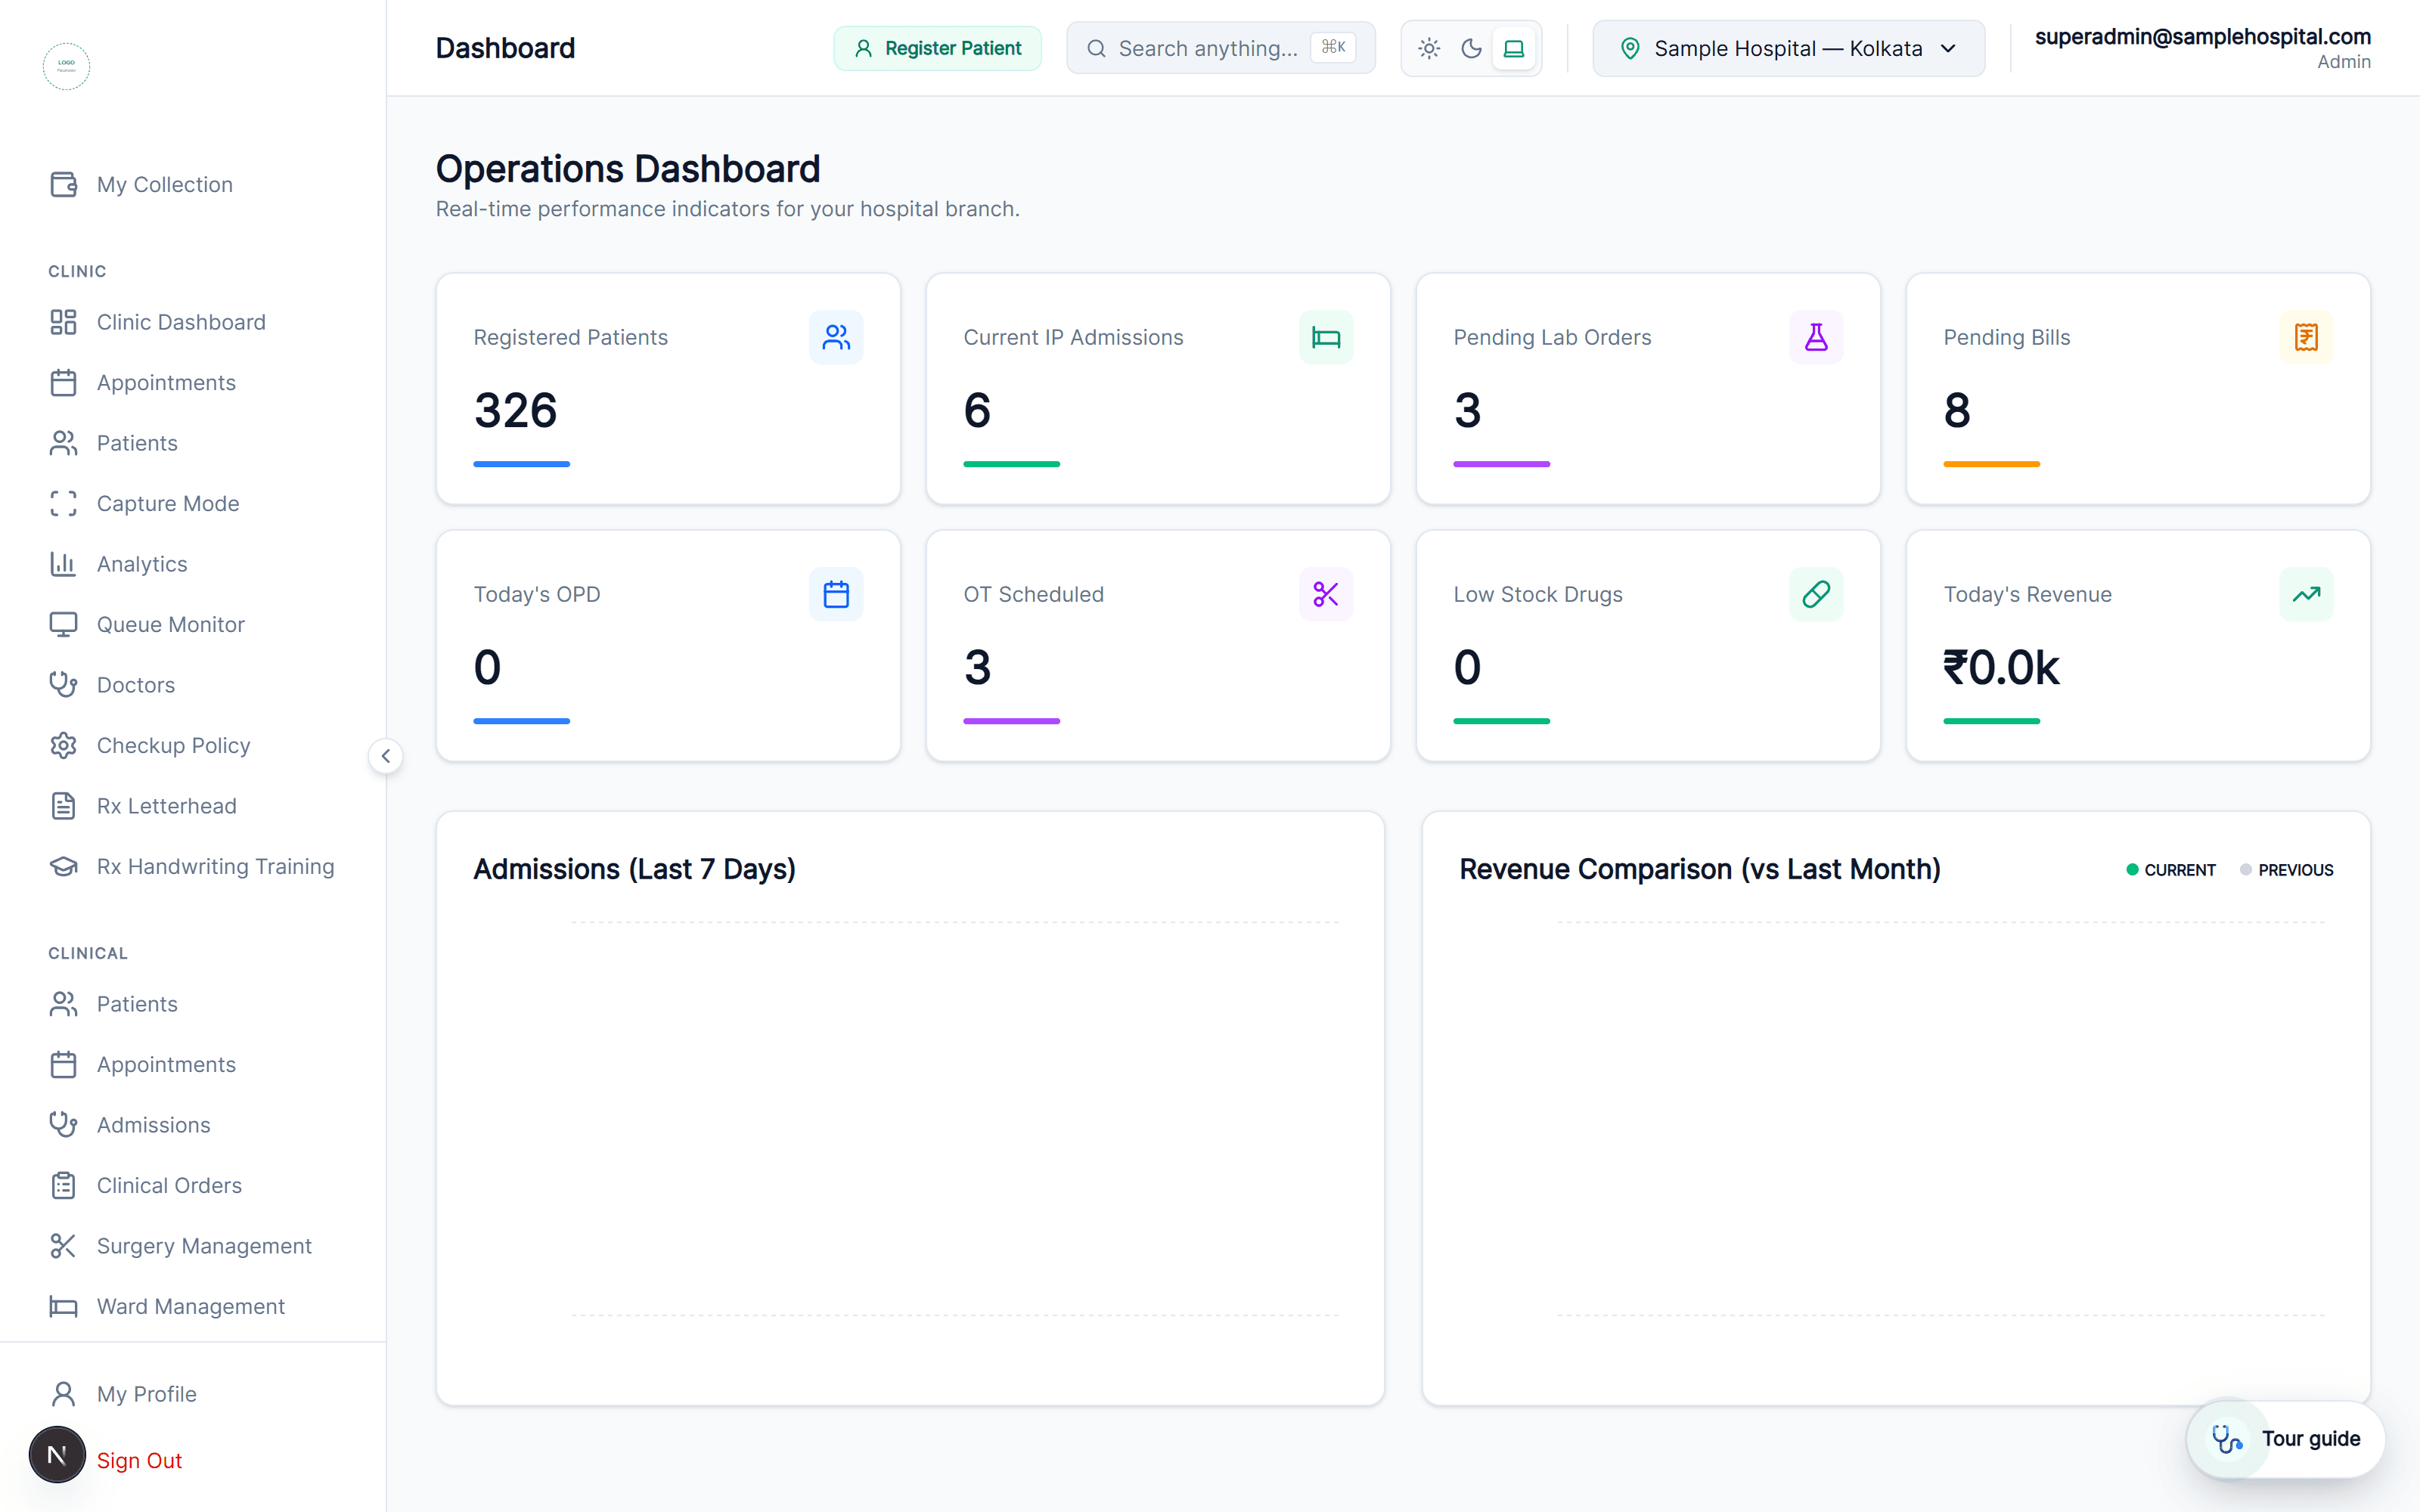Click the Rx Handwriting Training graduation cap icon

point(64,866)
